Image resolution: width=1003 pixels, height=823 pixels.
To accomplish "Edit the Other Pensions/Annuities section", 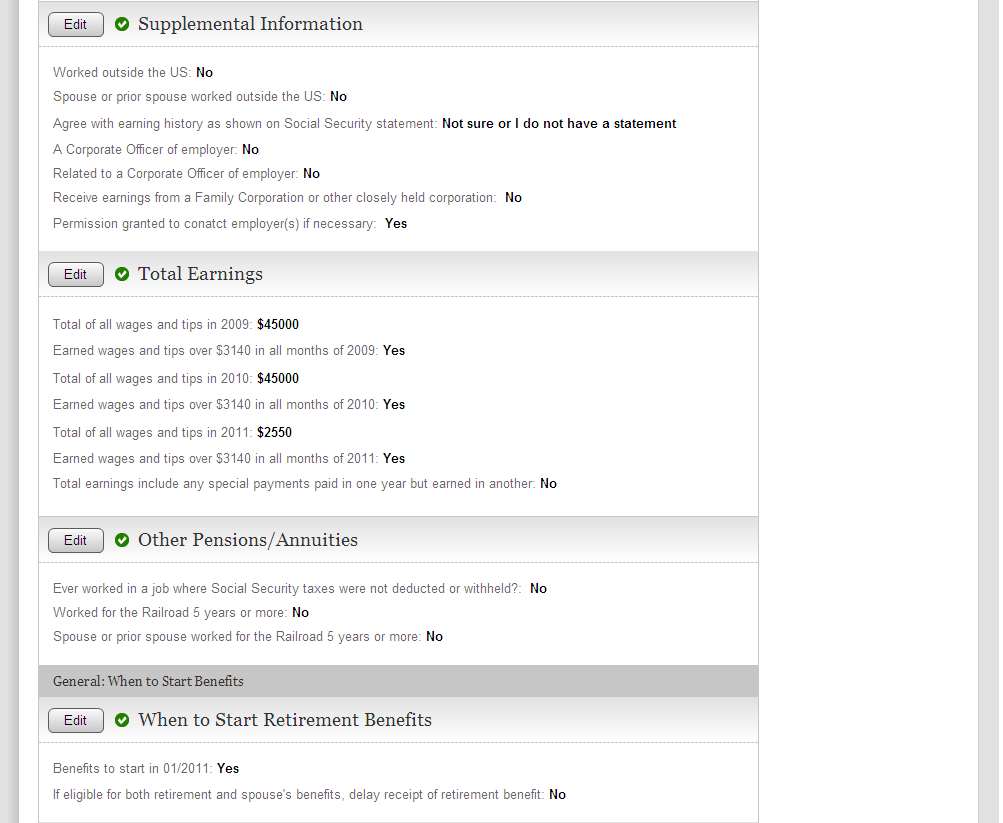I will click(76, 541).
